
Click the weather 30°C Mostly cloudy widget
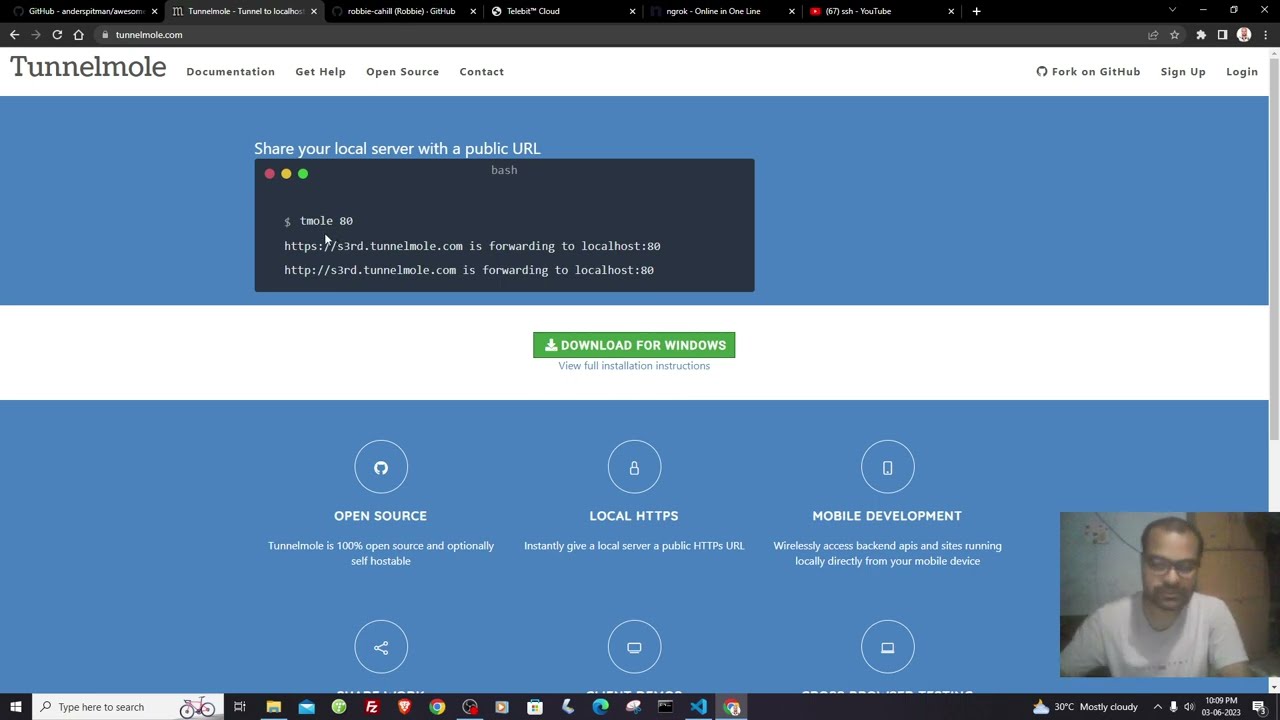pos(1085,707)
